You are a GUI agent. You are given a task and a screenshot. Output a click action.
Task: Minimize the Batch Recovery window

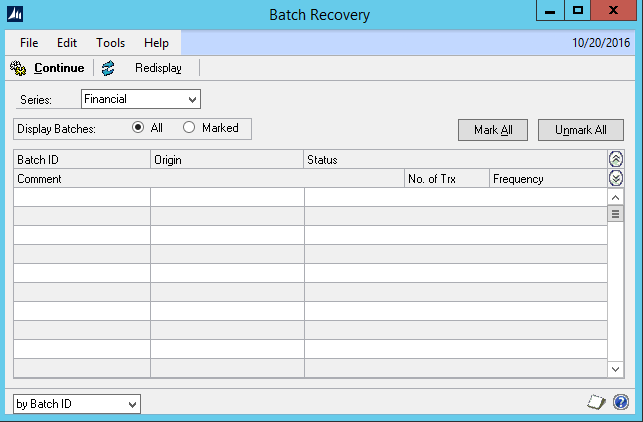point(550,11)
